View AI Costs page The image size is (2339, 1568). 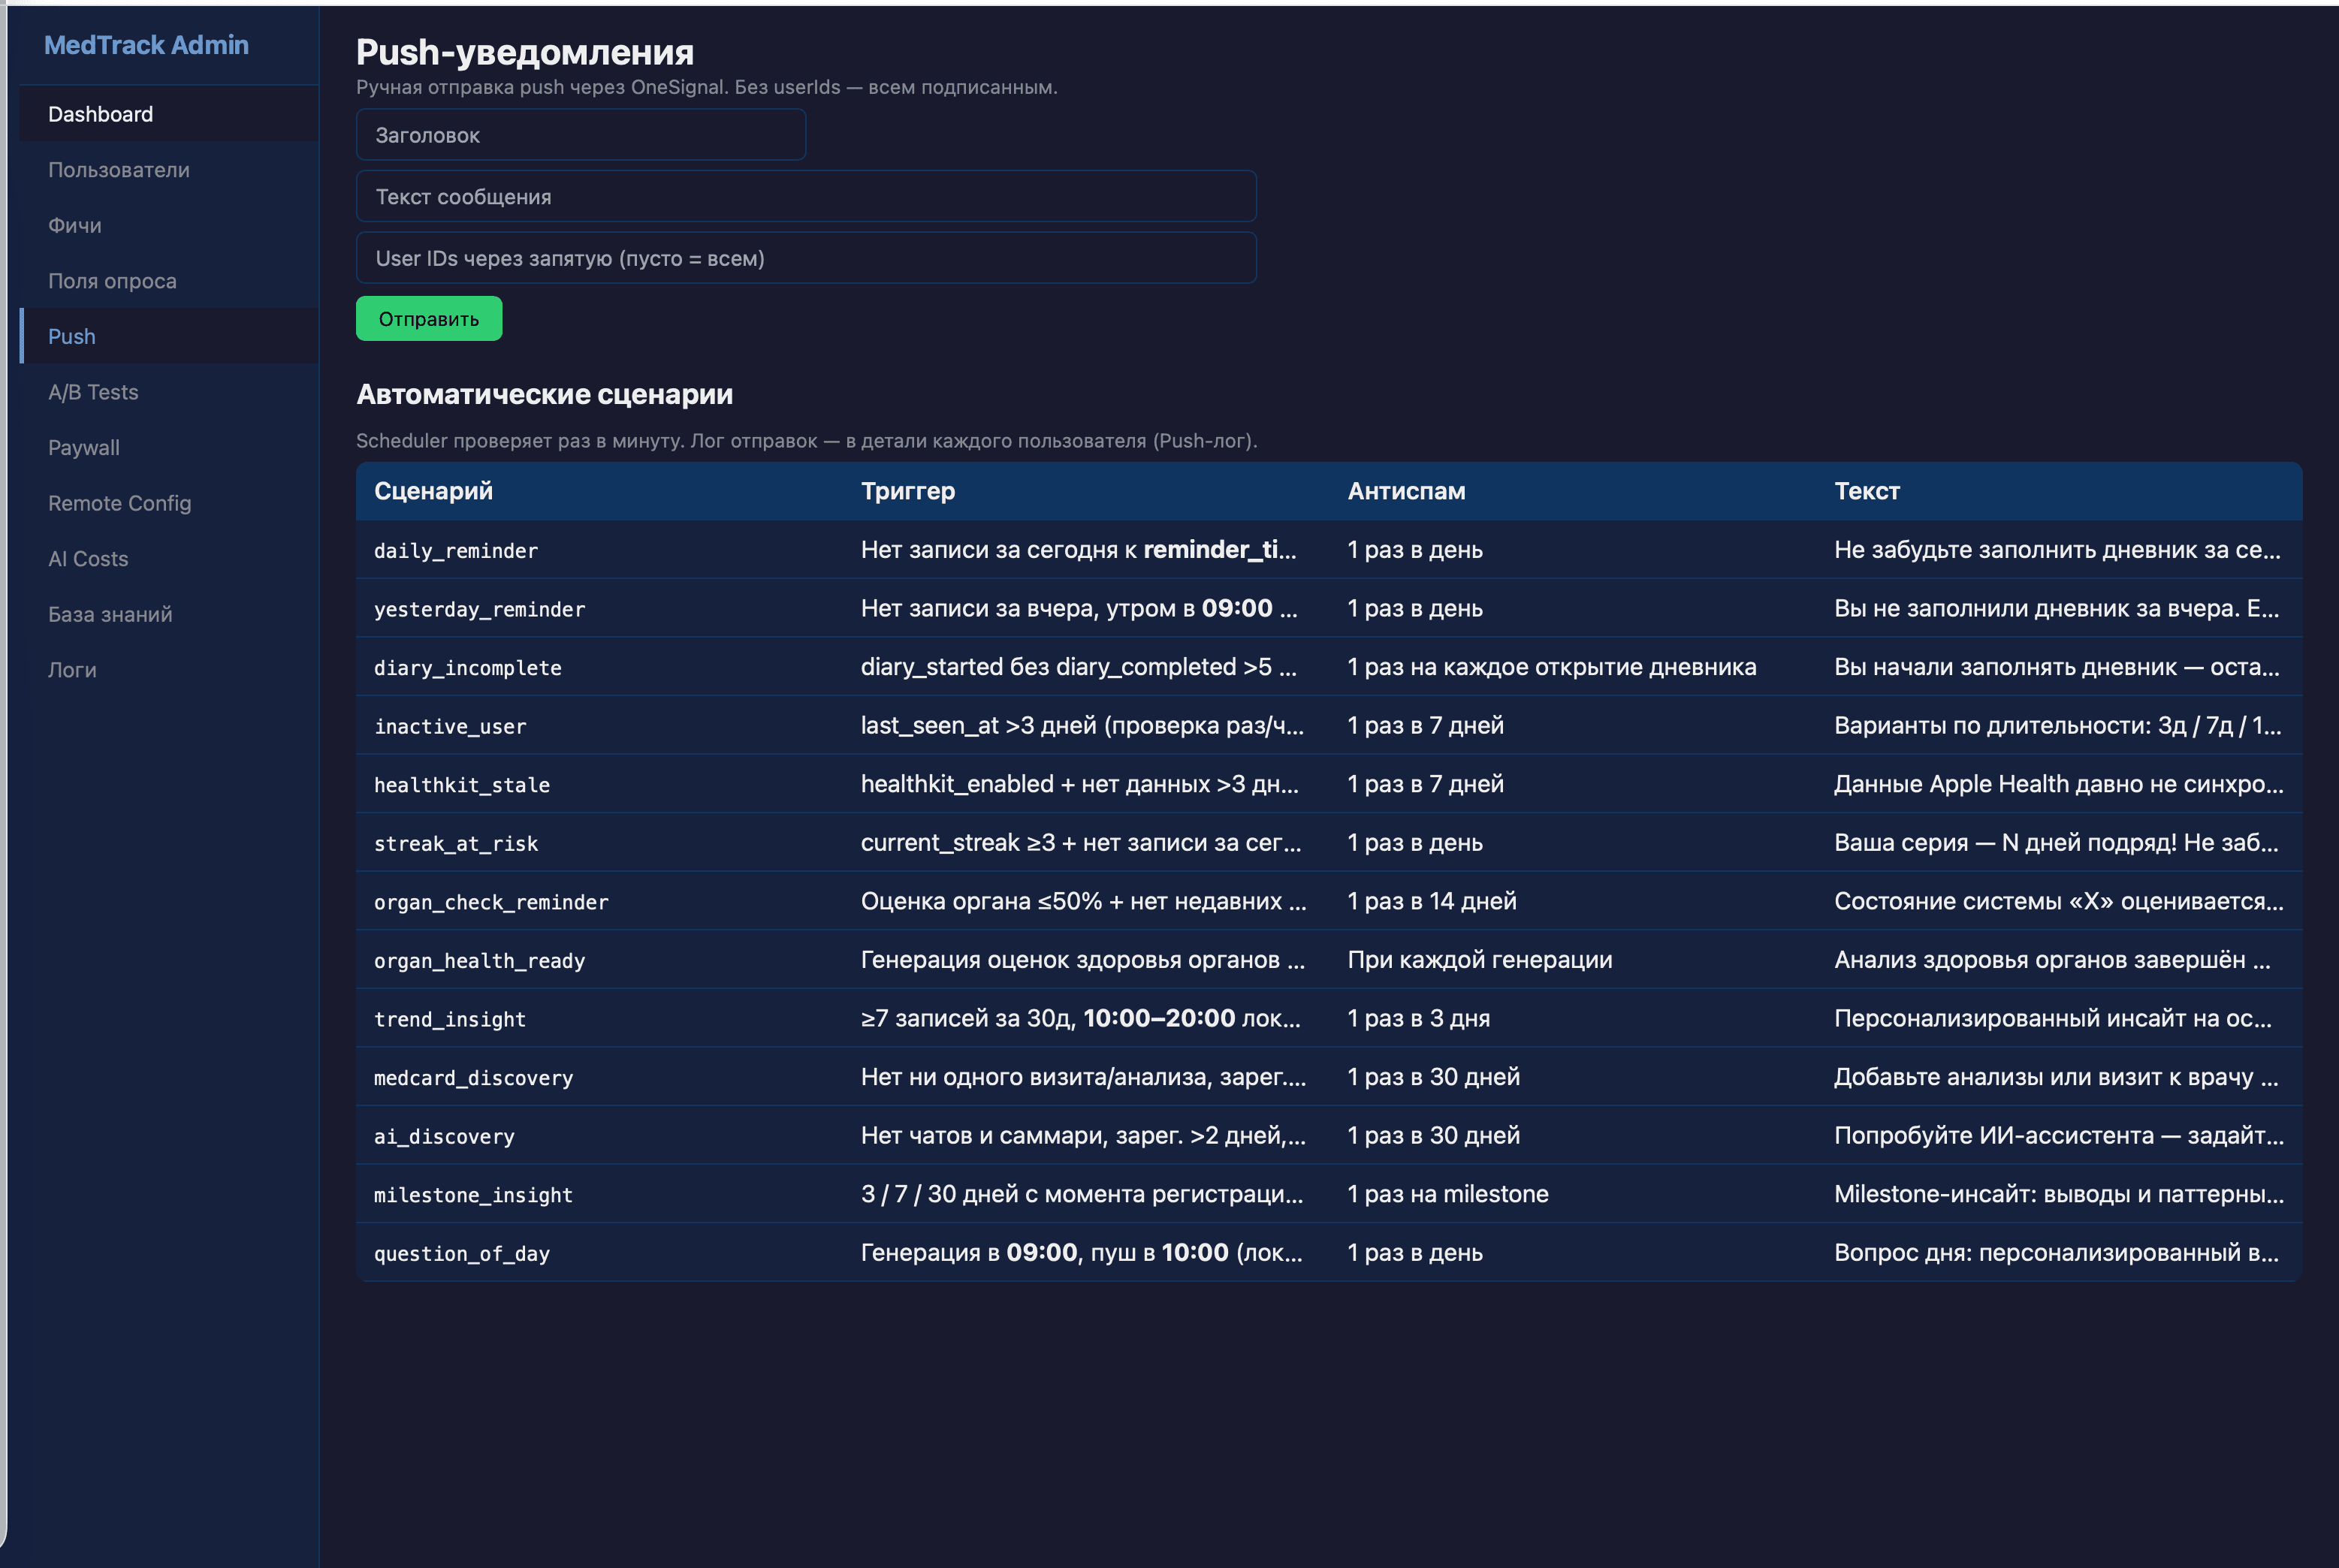88,559
